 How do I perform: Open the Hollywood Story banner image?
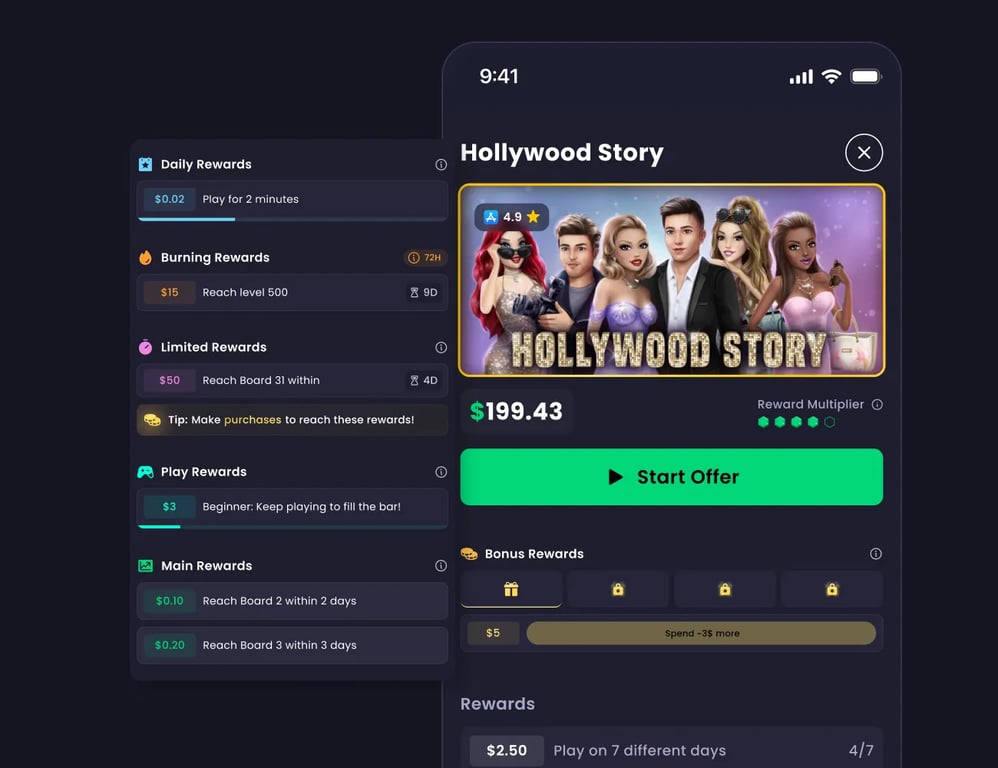click(x=671, y=280)
